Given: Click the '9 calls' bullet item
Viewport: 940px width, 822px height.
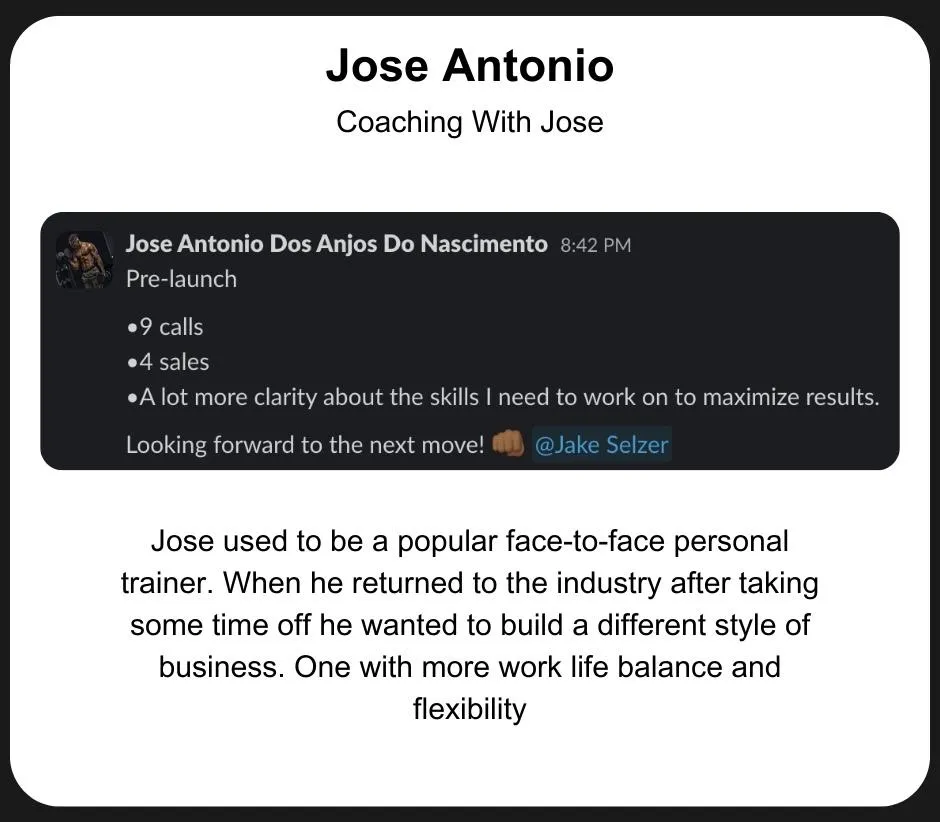Looking at the screenshot, I should point(165,327).
